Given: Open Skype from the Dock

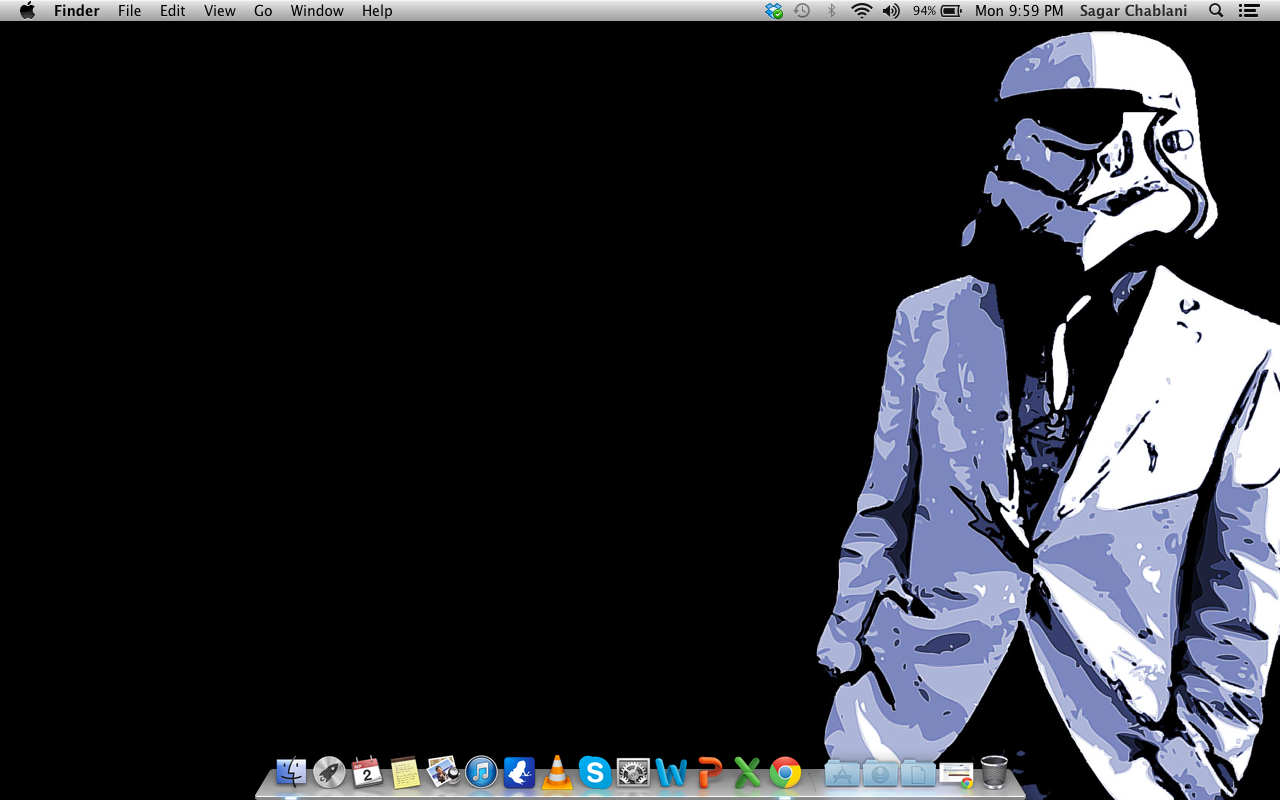Looking at the screenshot, I should point(595,772).
